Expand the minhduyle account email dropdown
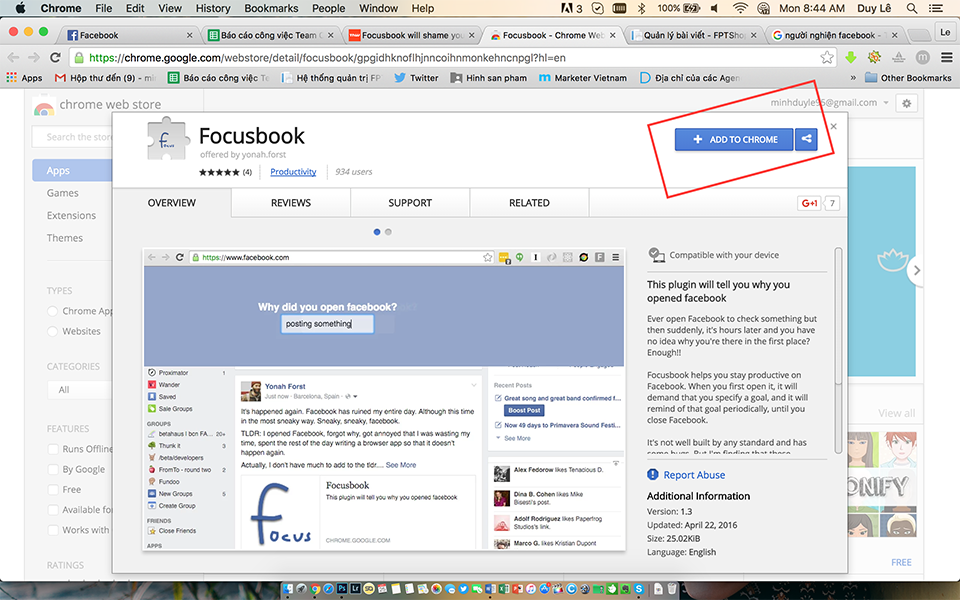Image resolution: width=960 pixels, height=600 pixels. (886, 103)
